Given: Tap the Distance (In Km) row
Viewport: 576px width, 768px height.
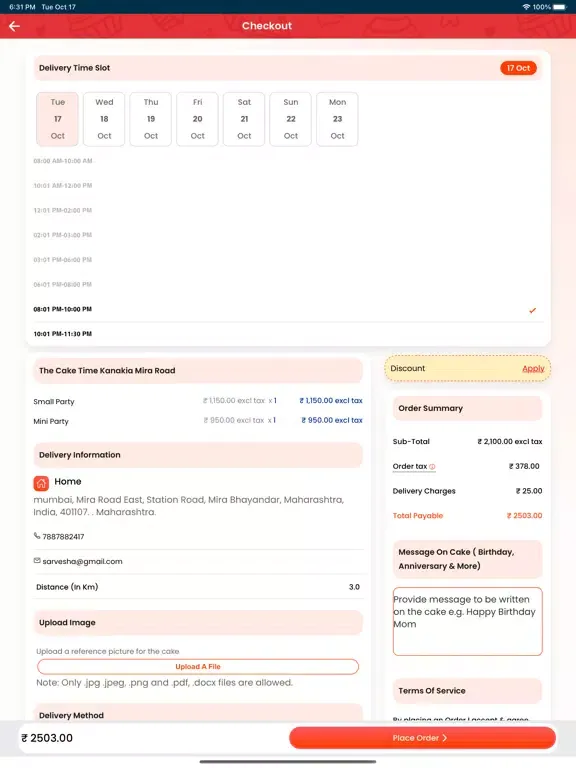Looking at the screenshot, I should 198,587.
